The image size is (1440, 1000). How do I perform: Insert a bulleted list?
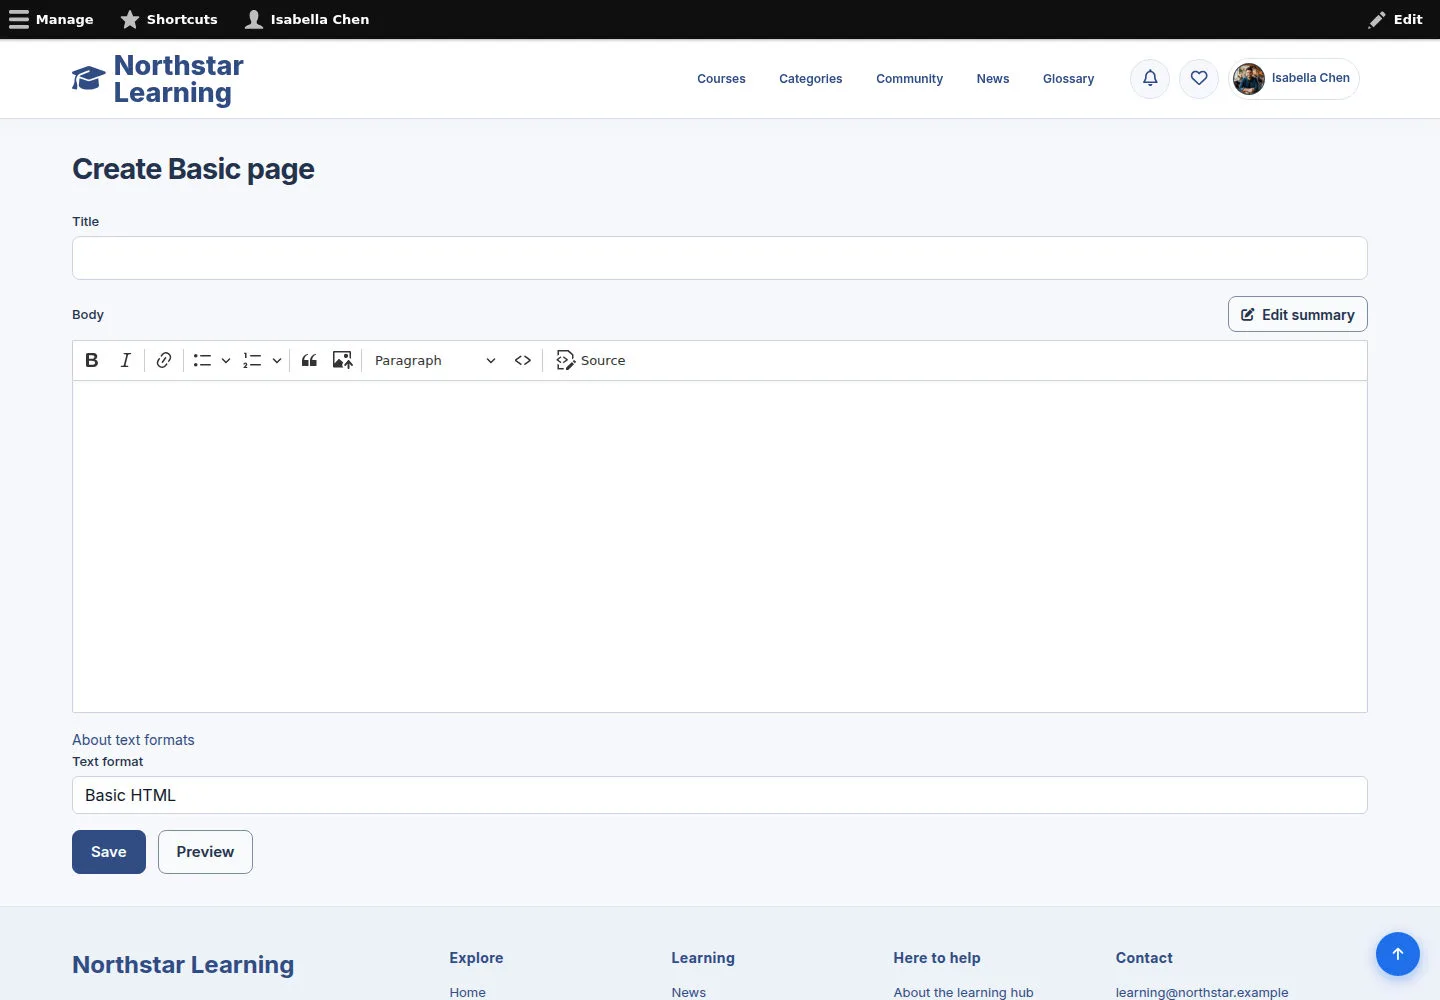(x=202, y=360)
